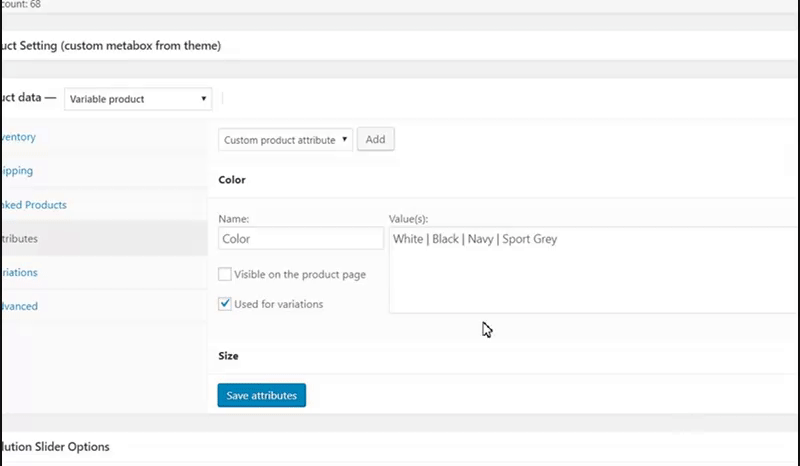The height and width of the screenshot is (466, 800).
Task: Go to the Linked Products tab
Action: click(x=33, y=204)
